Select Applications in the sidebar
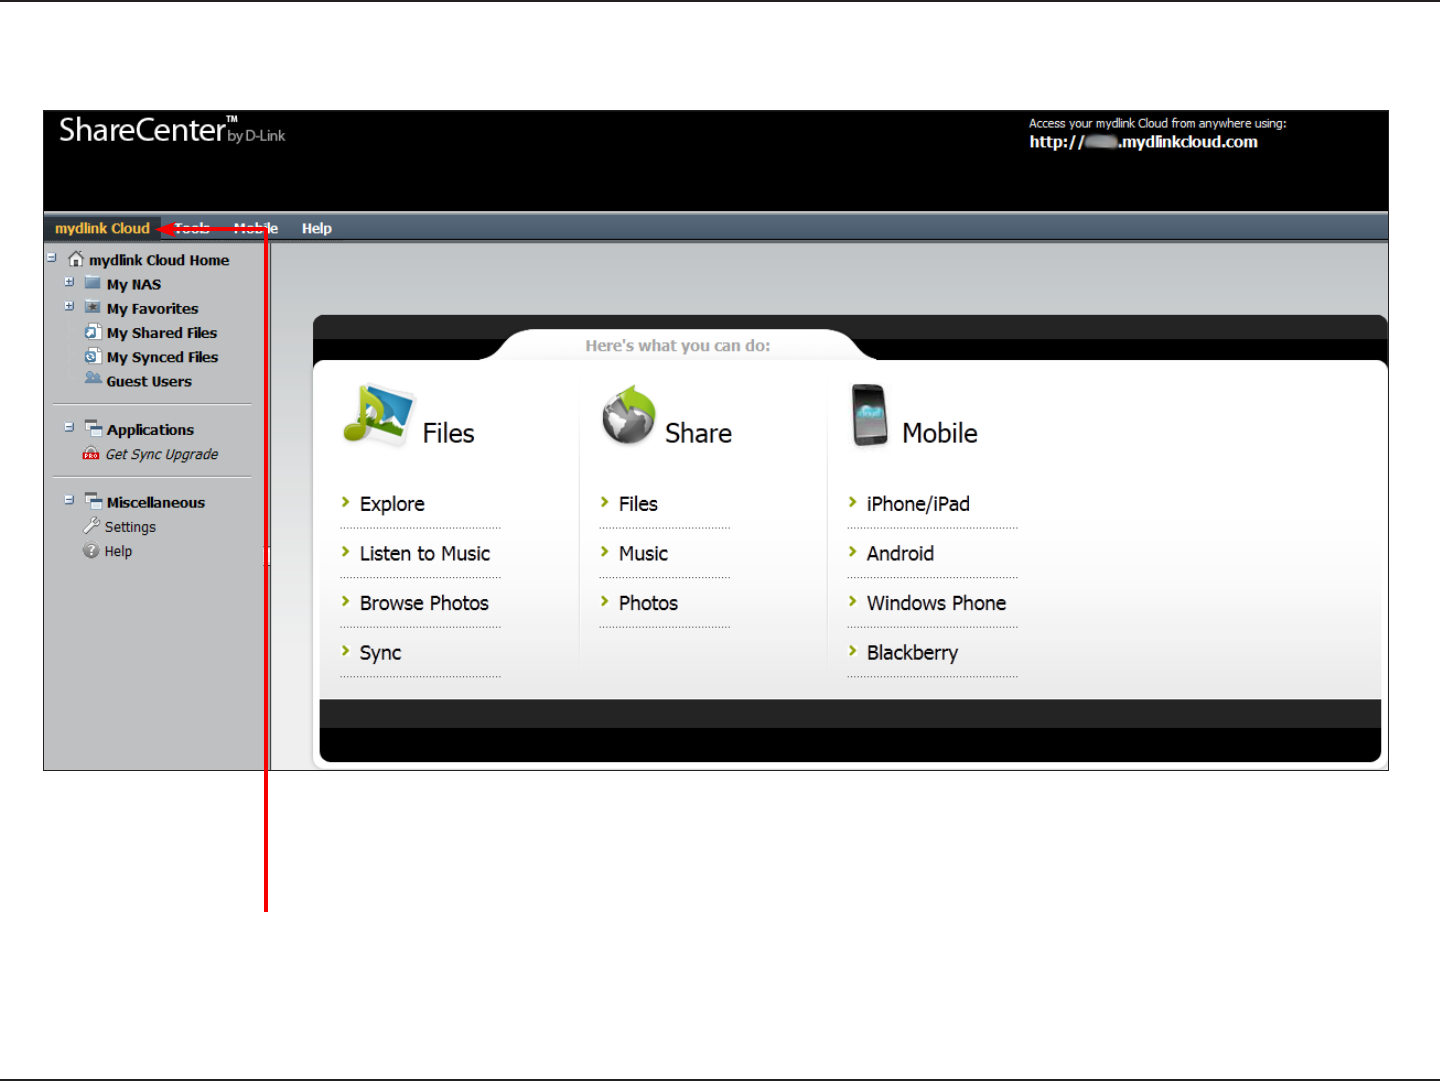Viewport: 1440px width, 1081px height. point(151,430)
